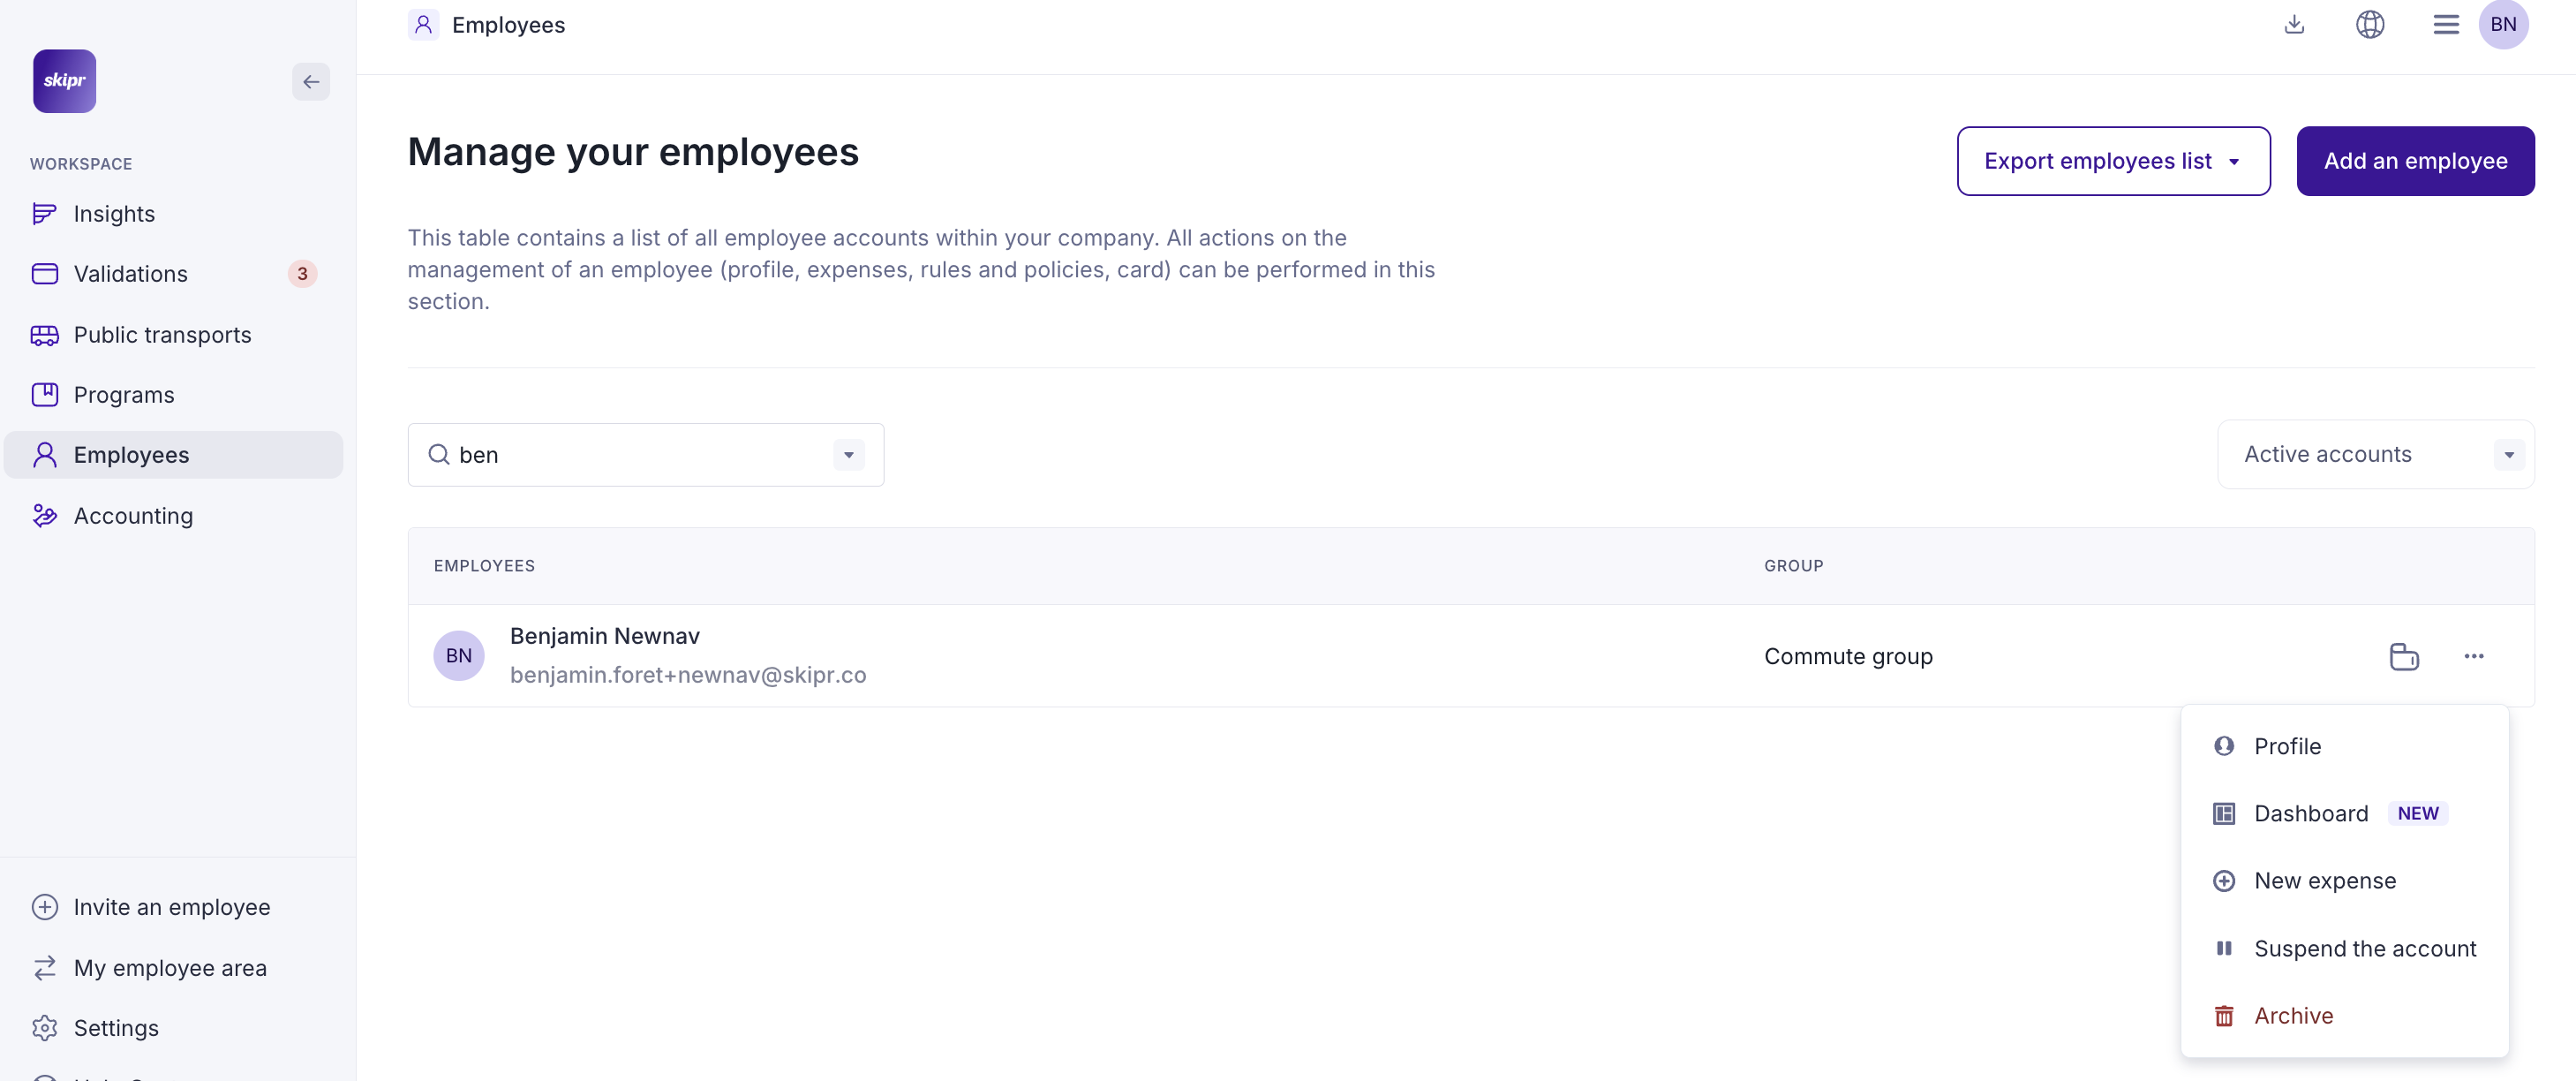Click the download icon in the header
The width and height of the screenshot is (2576, 1081).
(x=2294, y=24)
